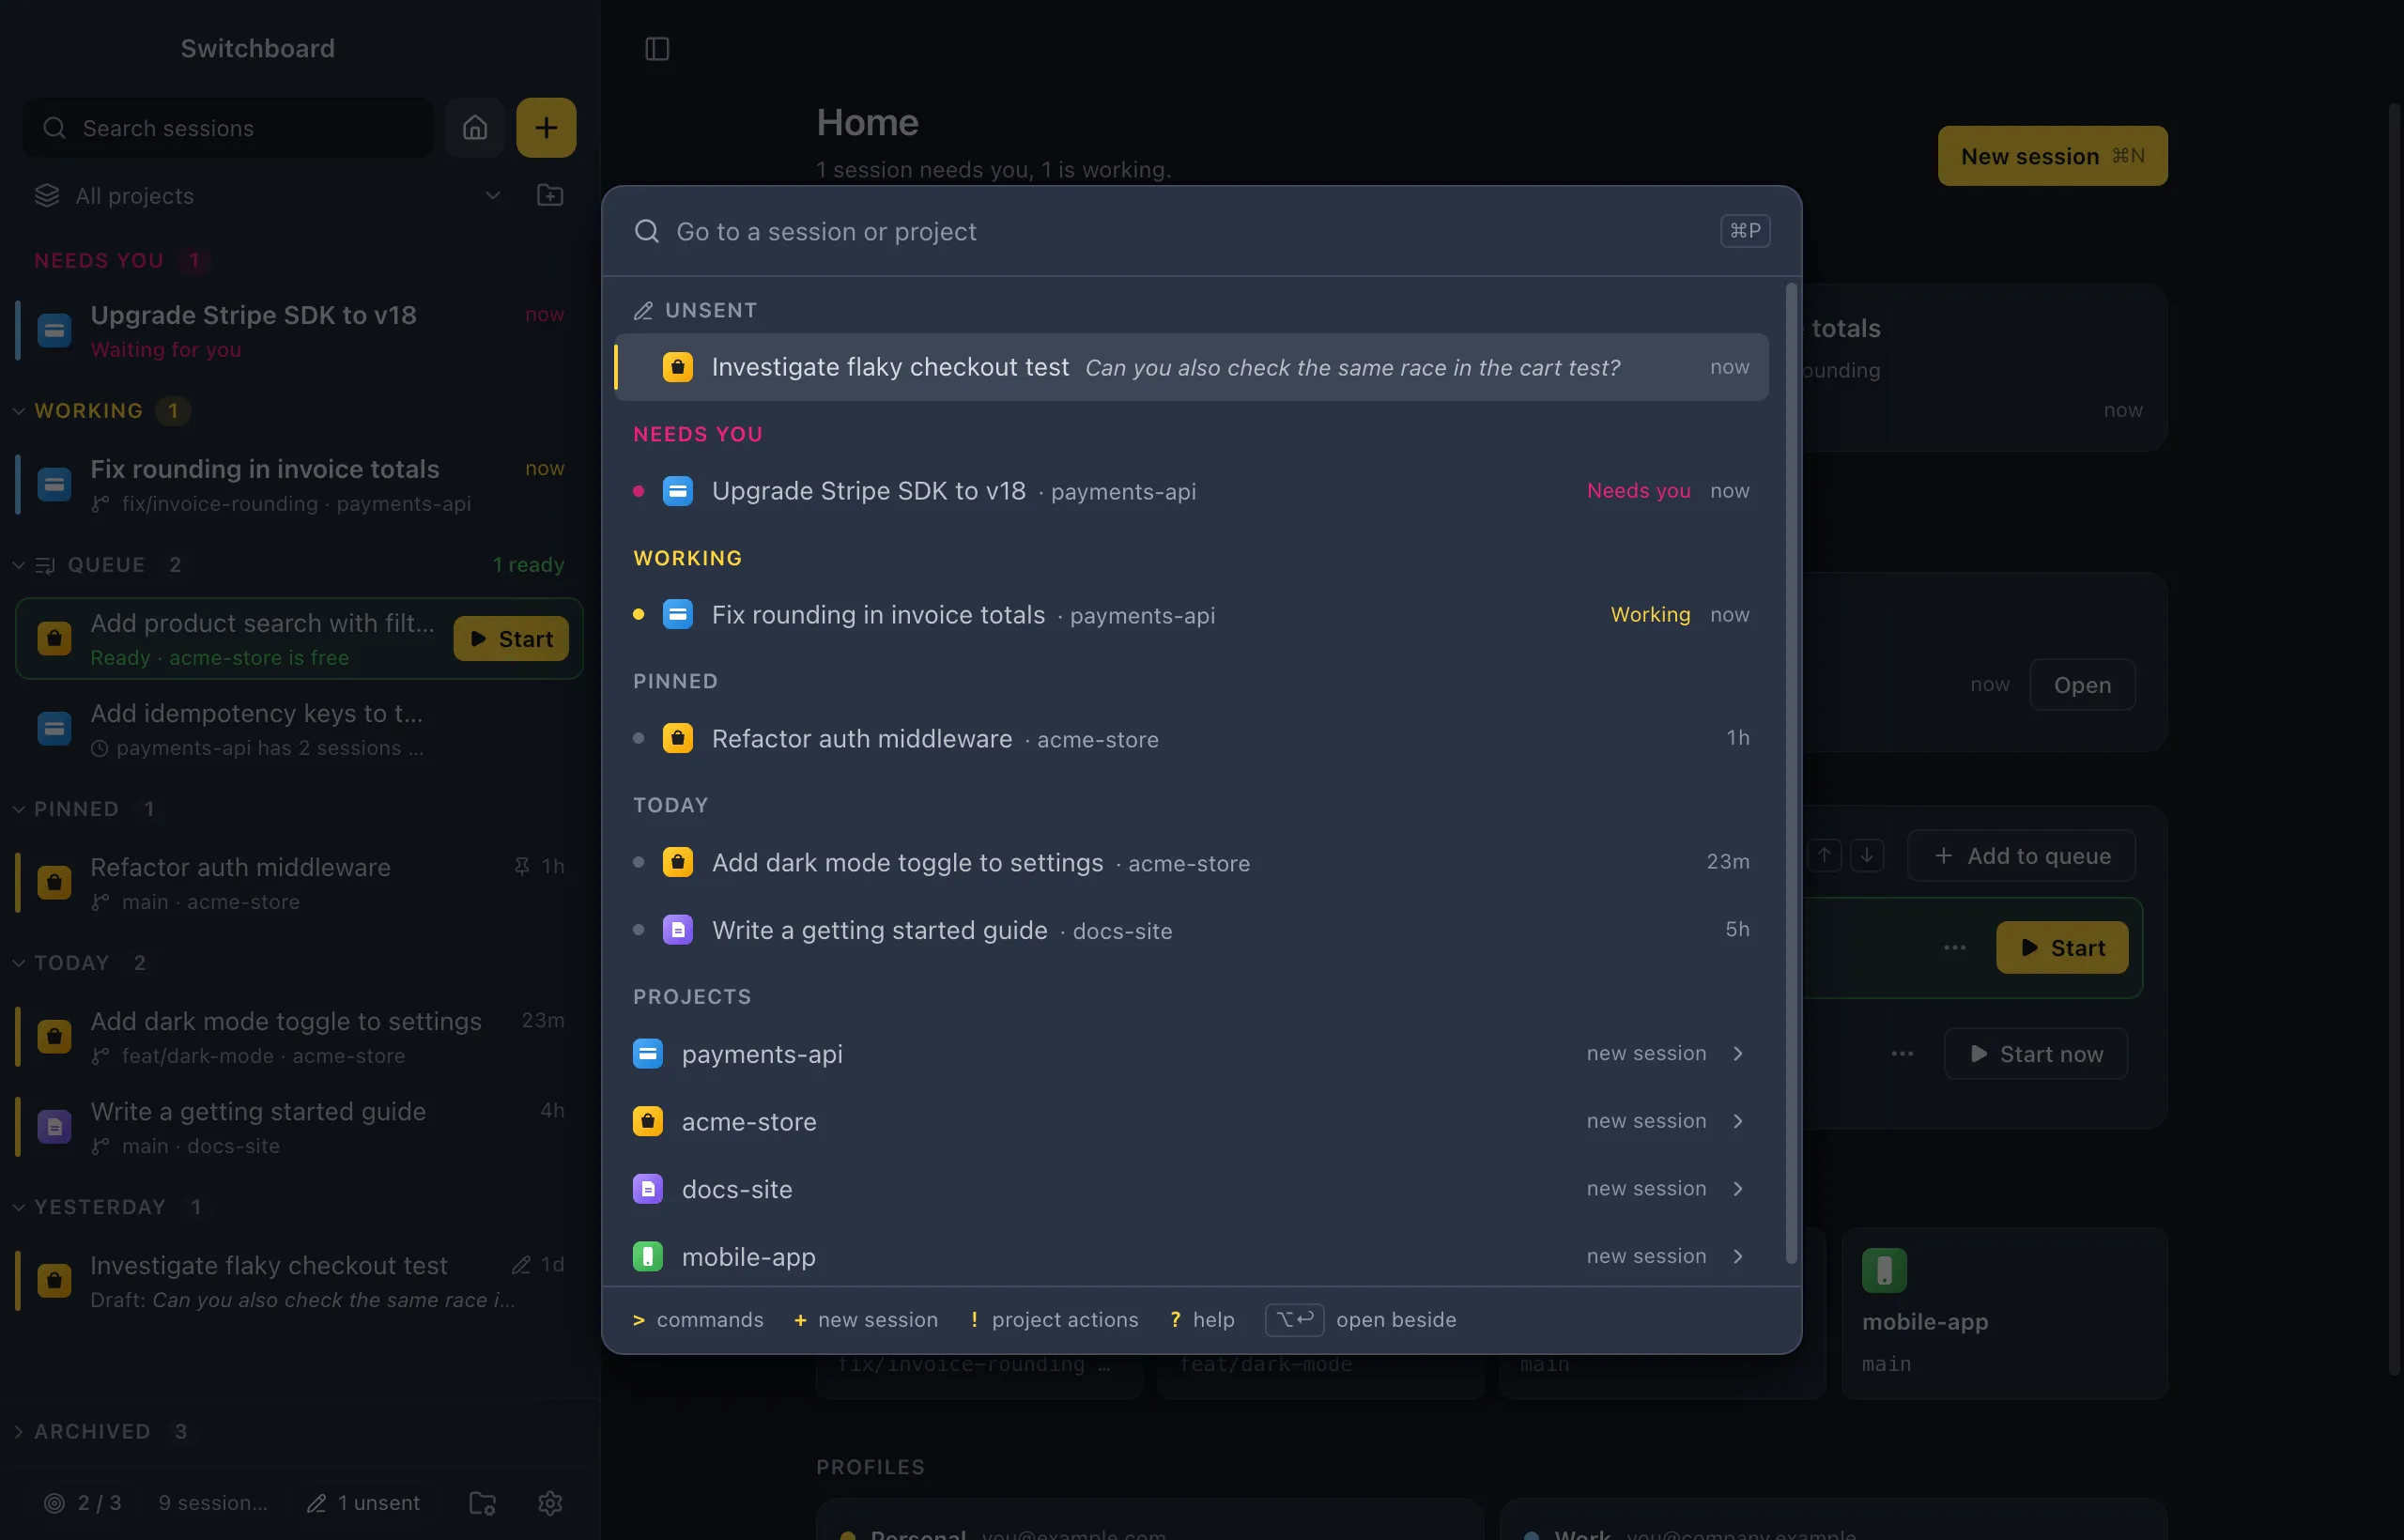The height and width of the screenshot is (1540, 2404).
Task: Select Write a getting started guide result
Action: tap(1191, 930)
